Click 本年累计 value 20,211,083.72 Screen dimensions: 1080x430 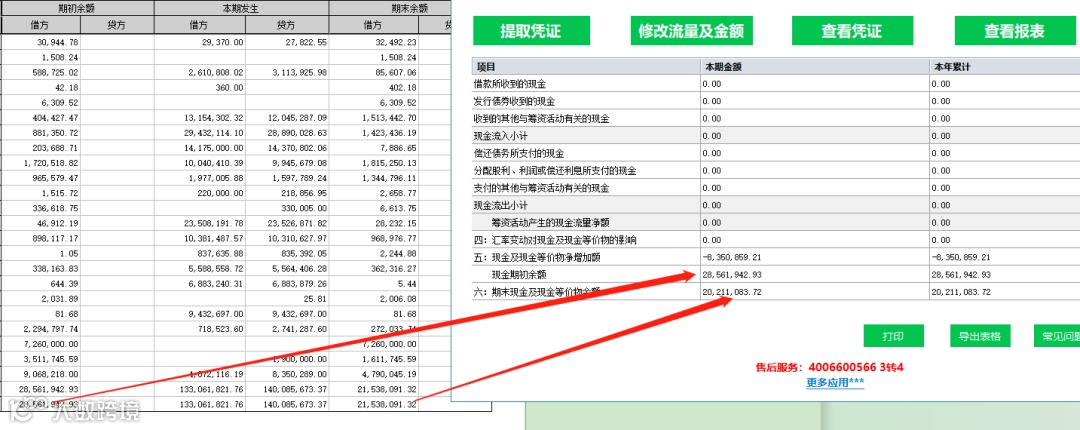click(x=961, y=292)
